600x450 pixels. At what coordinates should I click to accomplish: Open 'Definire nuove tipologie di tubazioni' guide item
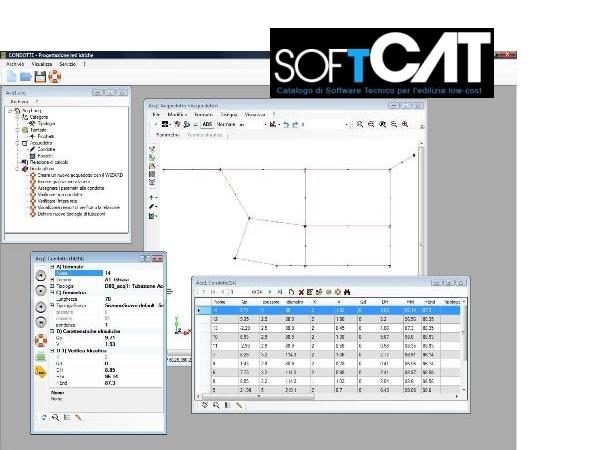(x=71, y=214)
